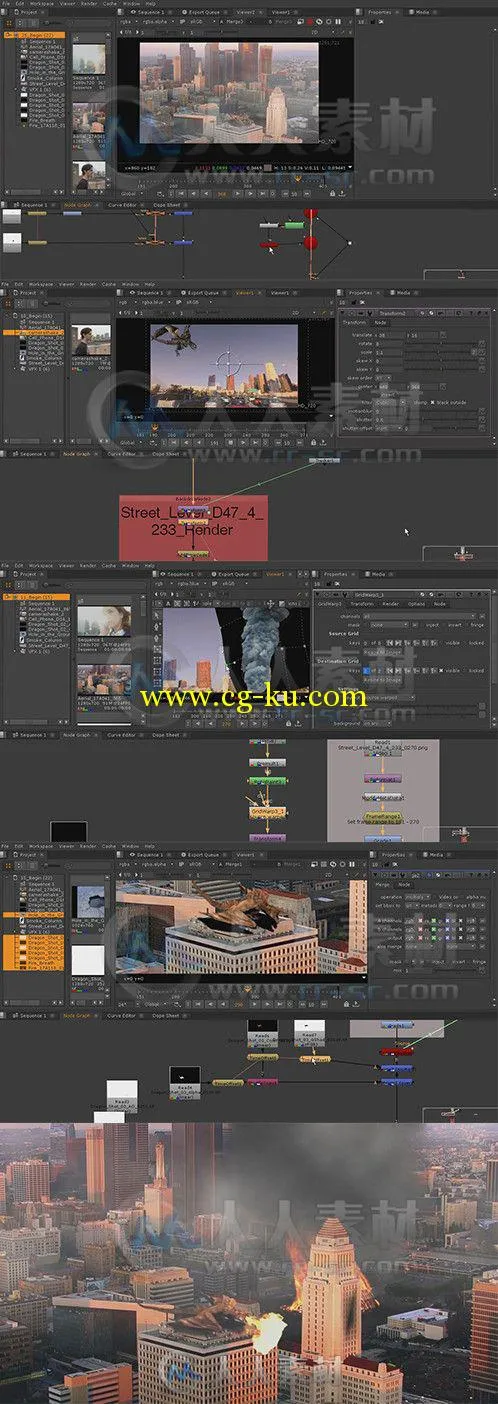Adjust the skew X slider in Transform2
The width and height of the screenshot is (498, 1404).
[440, 361]
